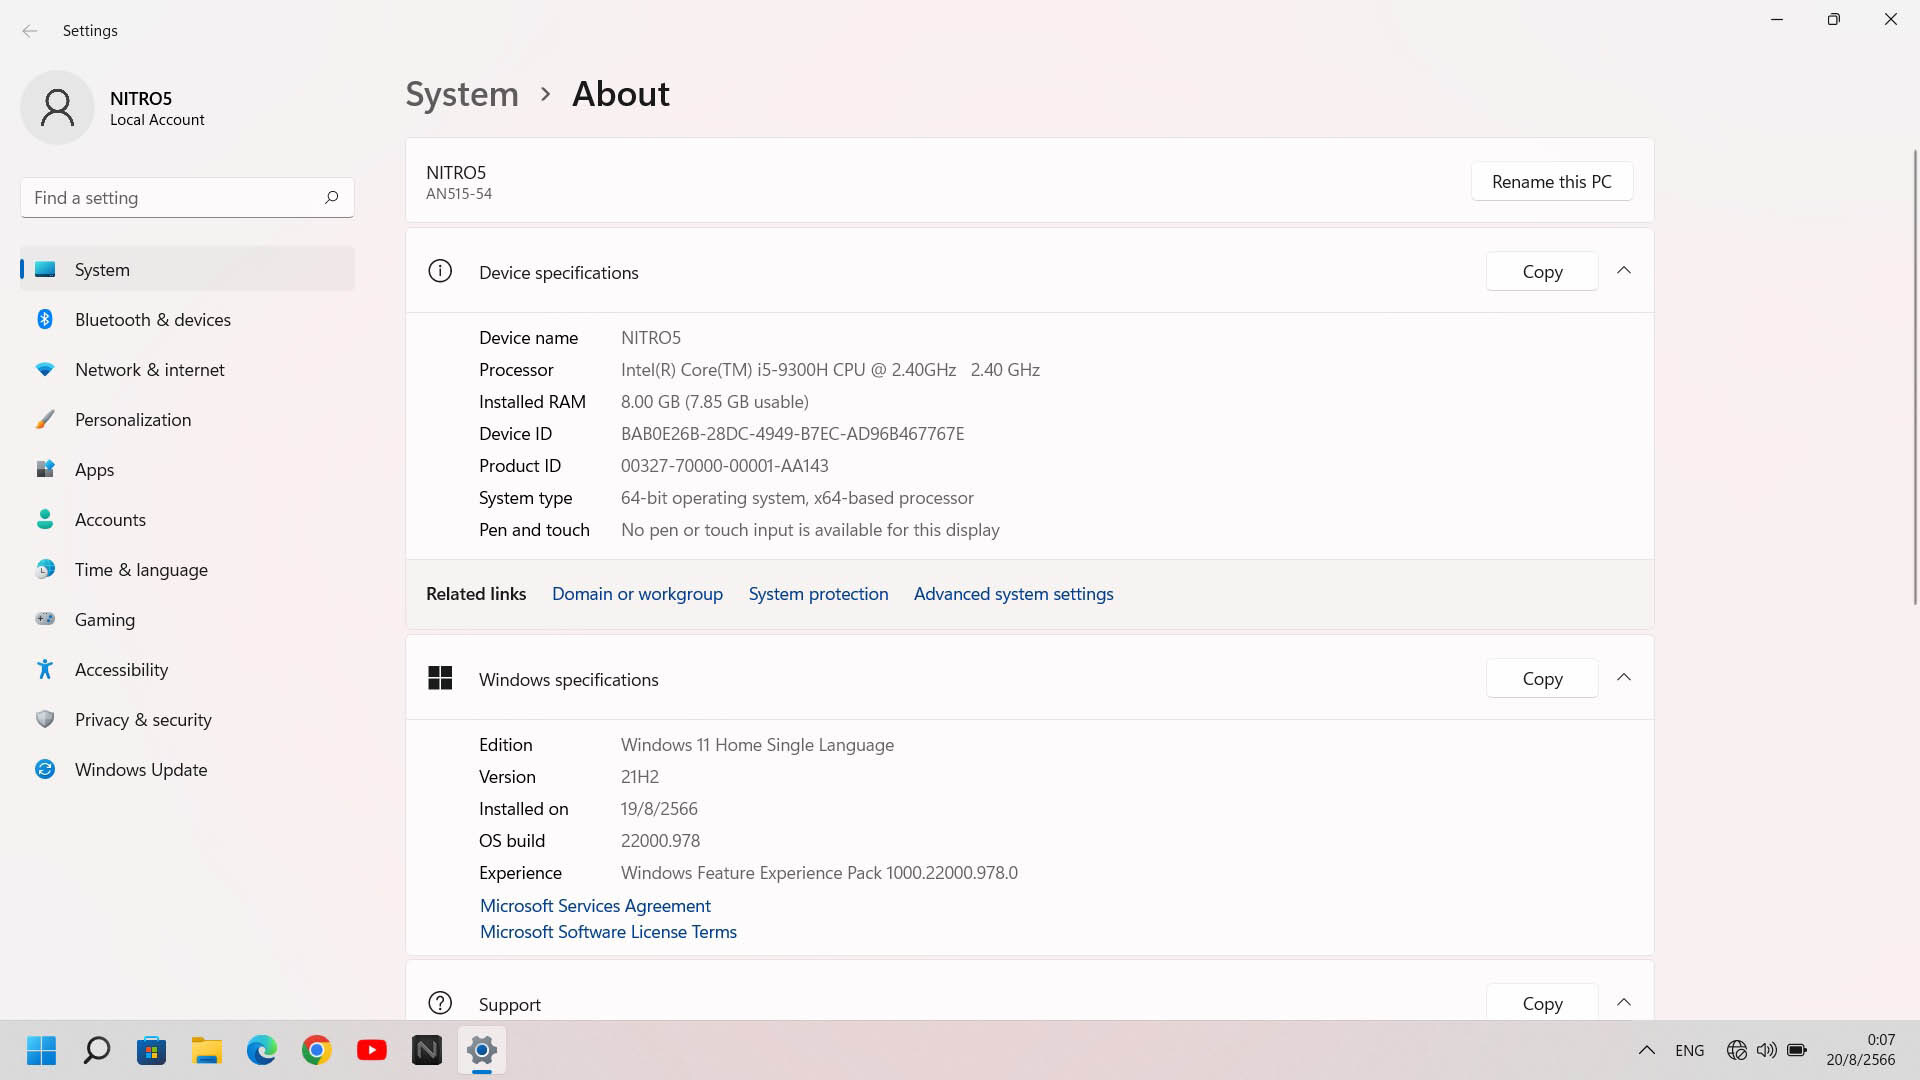Open System protection link
Image resolution: width=1920 pixels, height=1080 pixels.
[x=818, y=593]
